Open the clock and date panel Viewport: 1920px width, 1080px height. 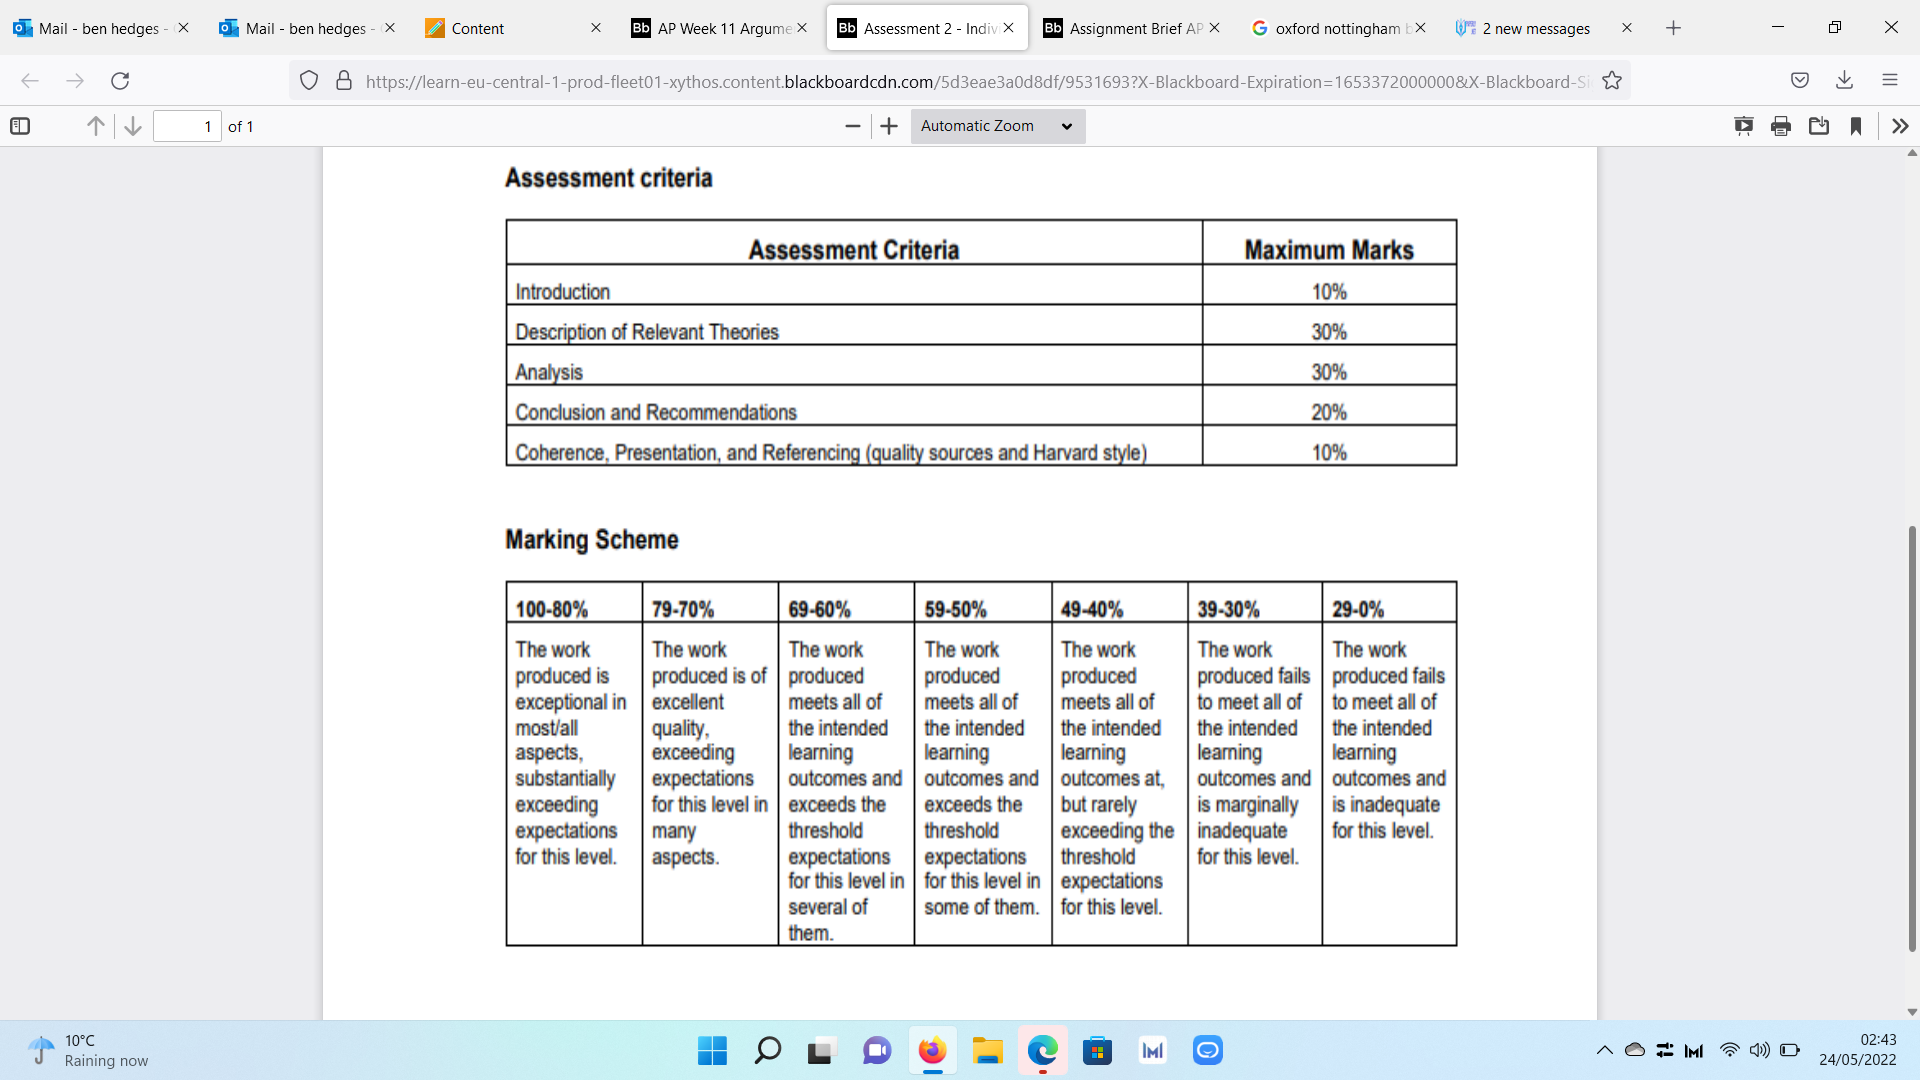[x=1857, y=1050]
